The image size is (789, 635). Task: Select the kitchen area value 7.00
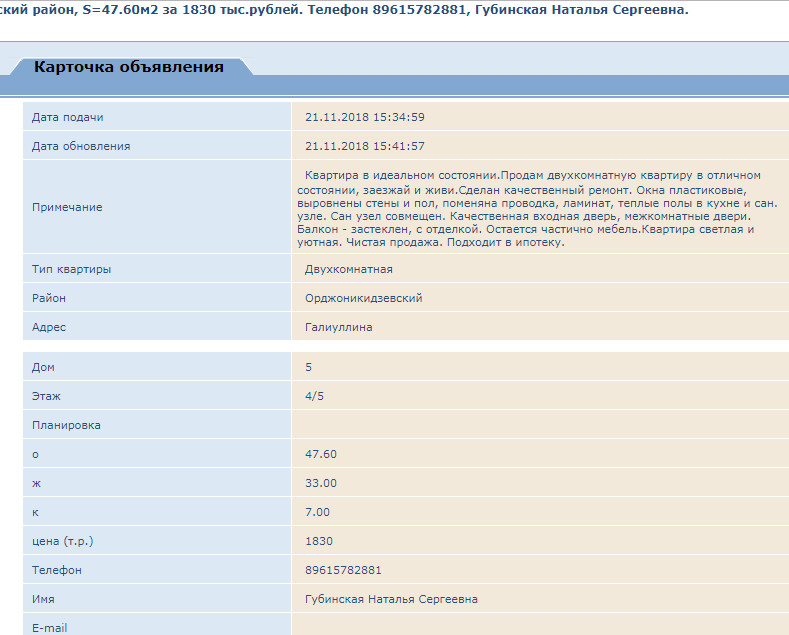[317, 512]
